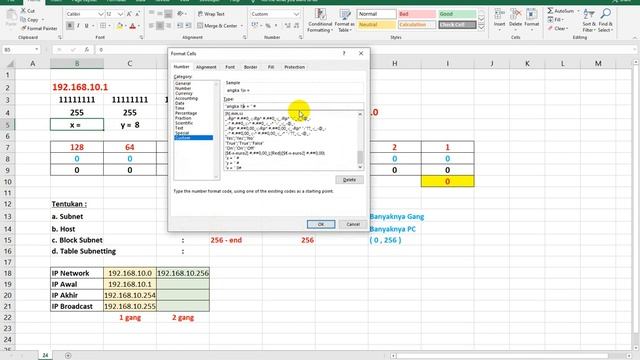This screenshot has height=360, width=640.
Task: Click cell containing 192.168.10.256
Action: coord(183,273)
